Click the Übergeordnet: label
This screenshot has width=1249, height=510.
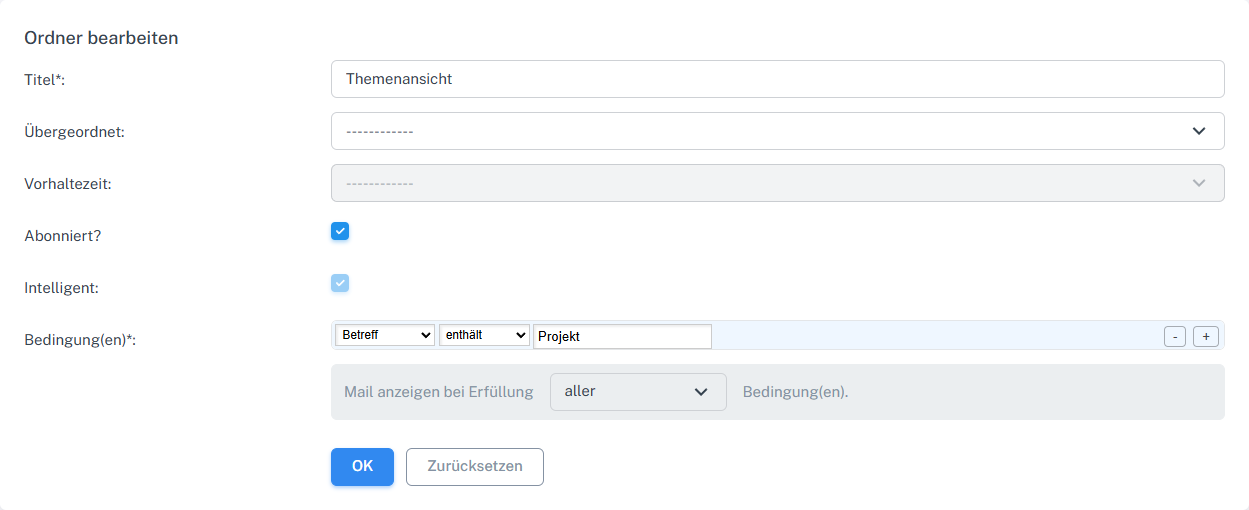click(75, 132)
